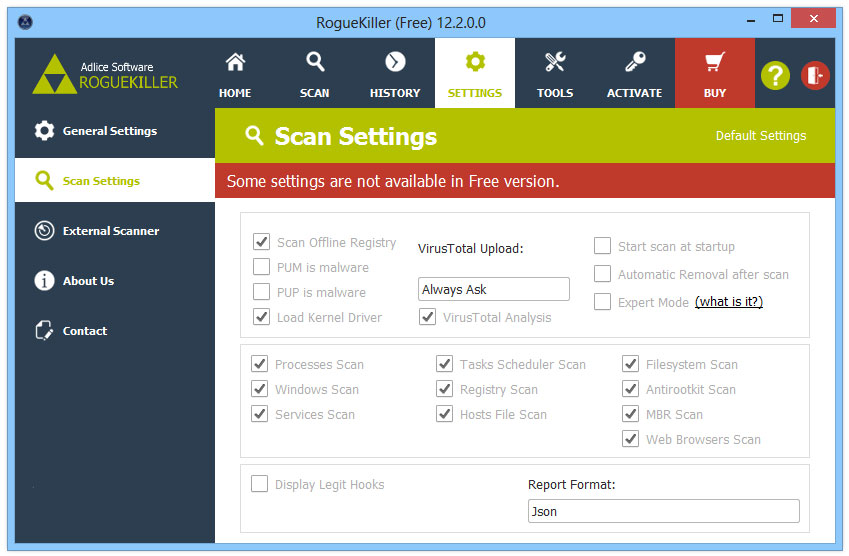Click the green help question mark icon
The width and height of the screenshot is (849, 556).
[x=775, y=76]
